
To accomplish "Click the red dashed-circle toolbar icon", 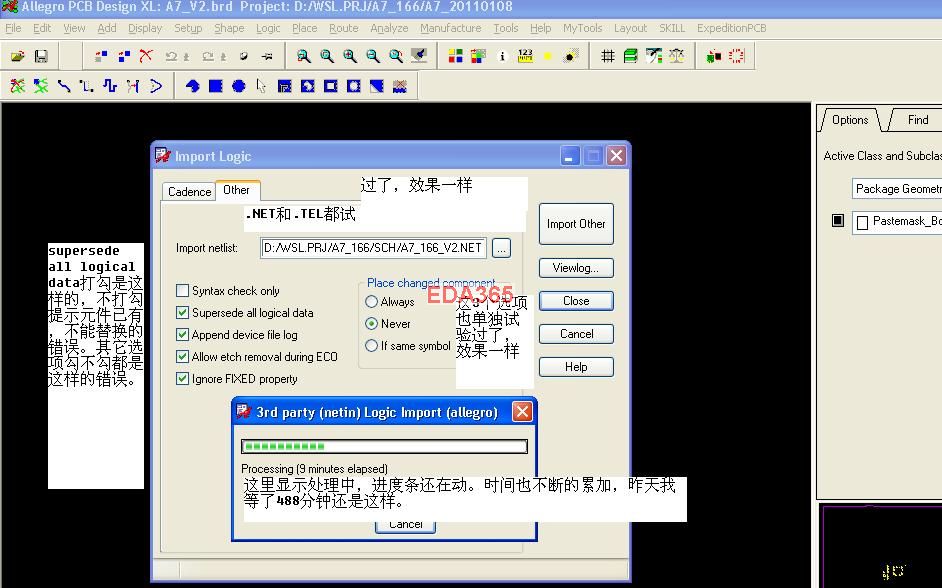I will pyautogui.click(x=736, y=56).
